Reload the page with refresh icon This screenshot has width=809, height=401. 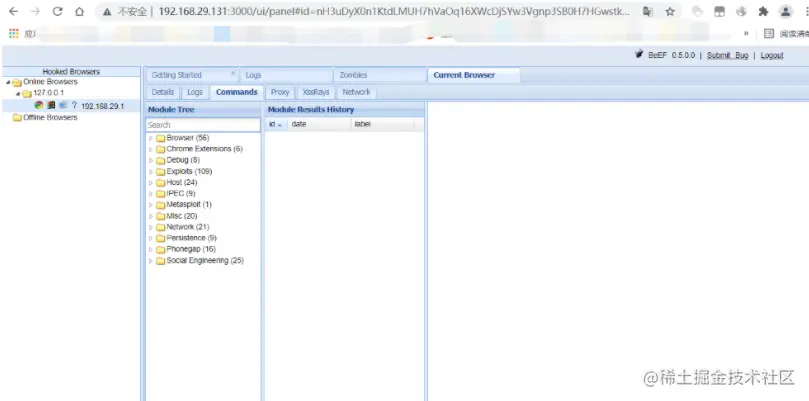coord(57,11)
